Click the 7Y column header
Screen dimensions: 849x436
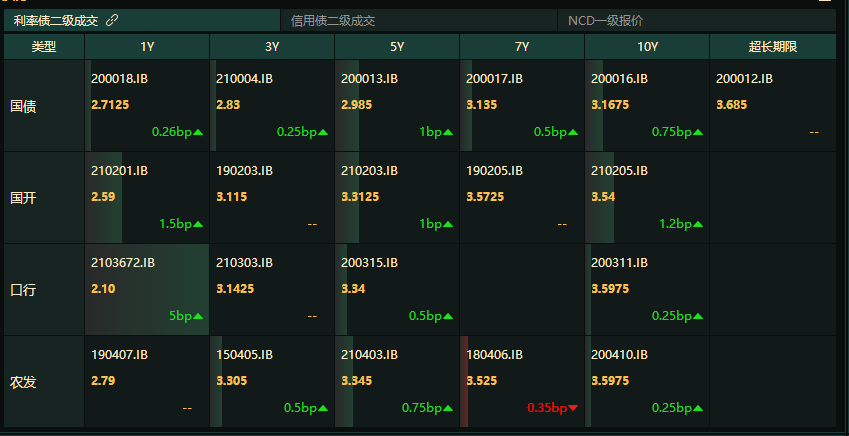(522, 47)
